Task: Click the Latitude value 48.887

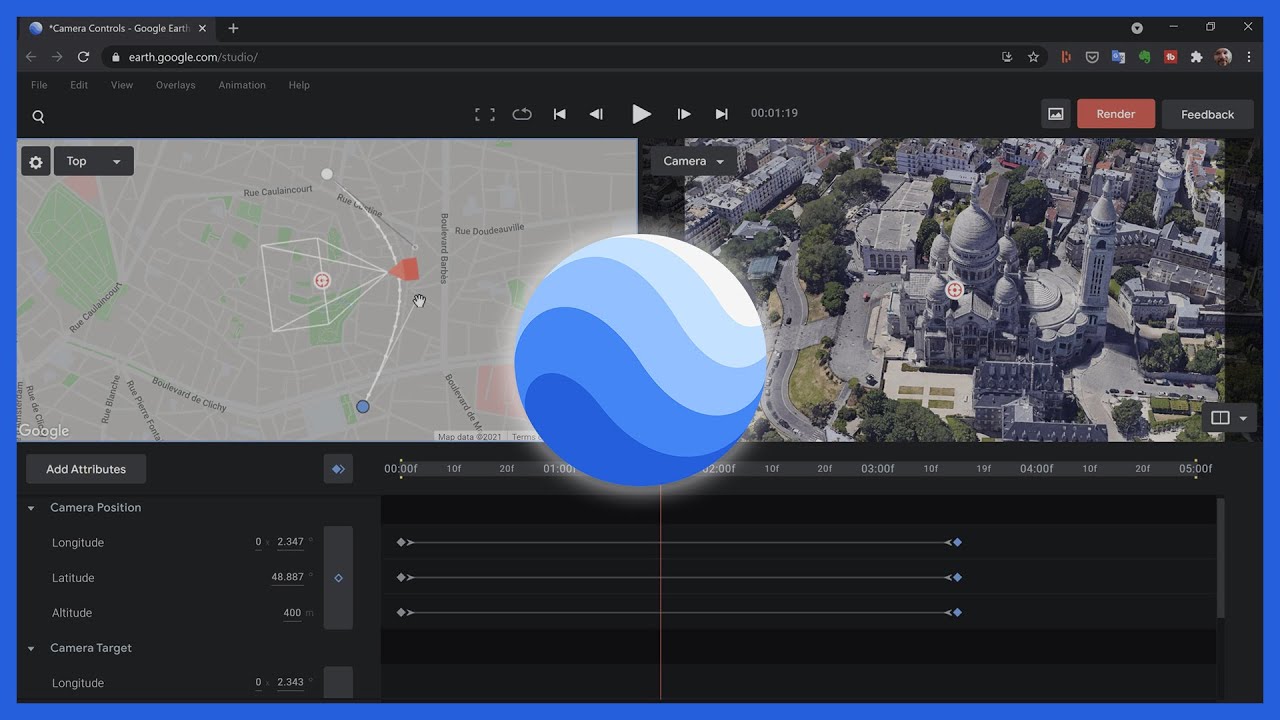Action: [x=288, y=577]
